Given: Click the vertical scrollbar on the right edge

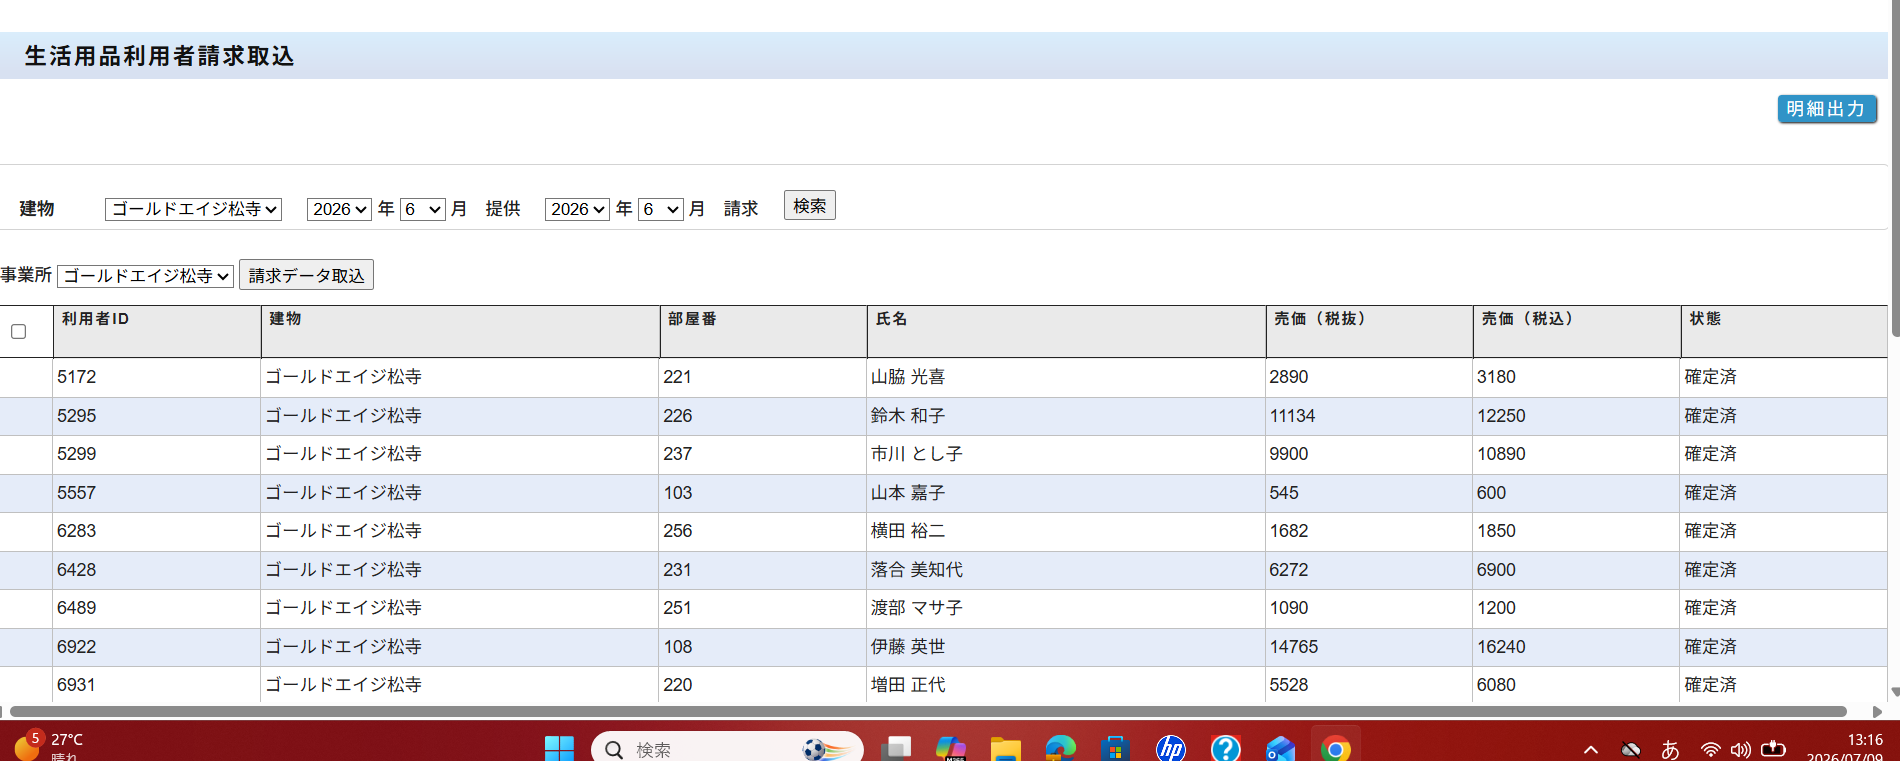Looking at the screenshot, I should [1894, 168].
